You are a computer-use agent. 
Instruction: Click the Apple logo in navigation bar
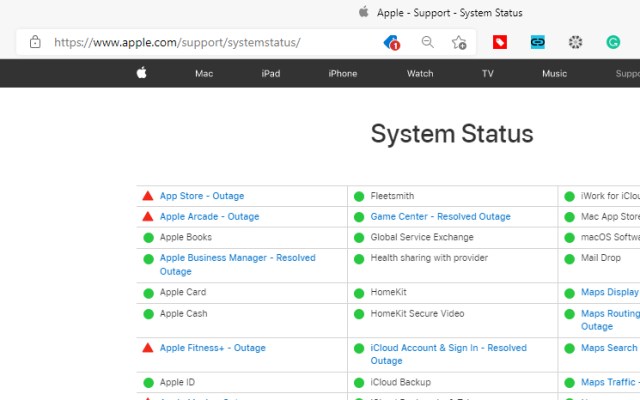coord(142,73)
